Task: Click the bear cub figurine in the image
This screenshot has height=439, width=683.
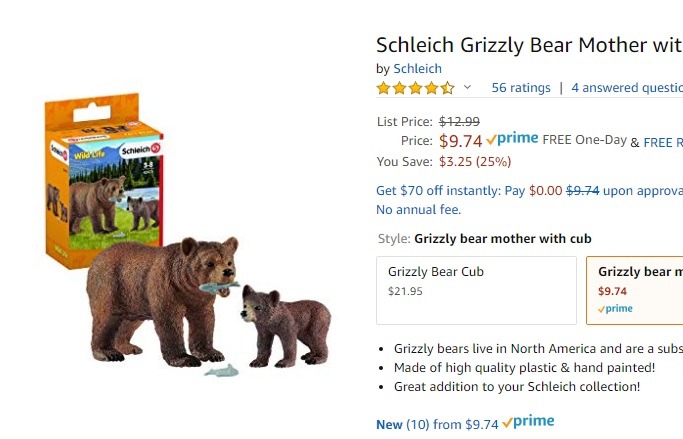Action: [284, 325]
